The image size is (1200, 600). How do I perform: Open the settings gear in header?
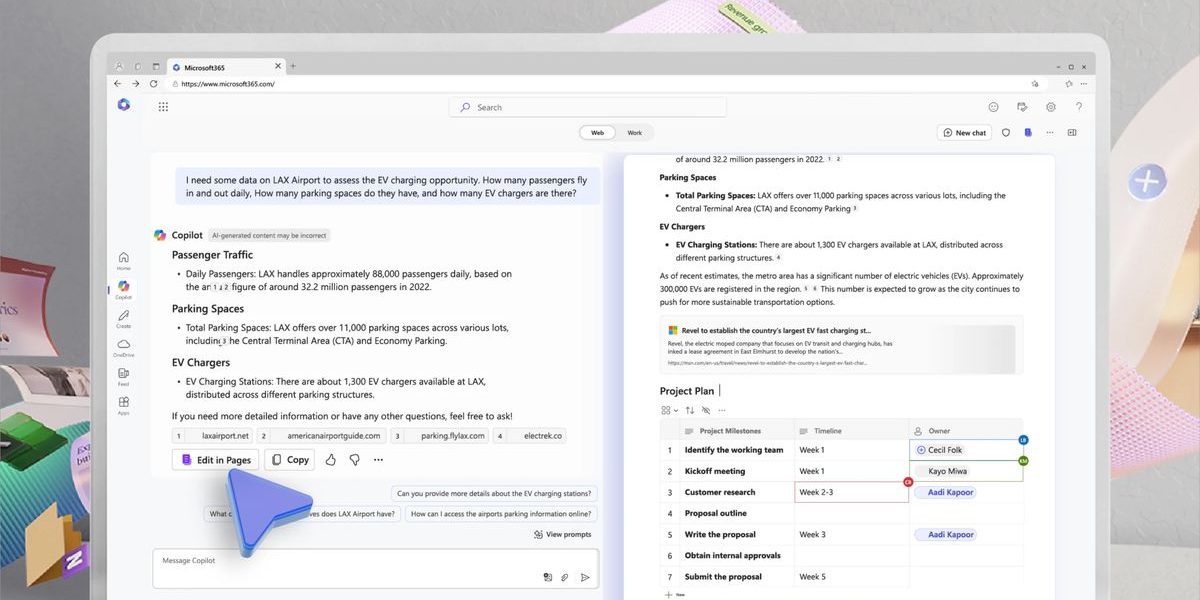[x=1051, y=107]
